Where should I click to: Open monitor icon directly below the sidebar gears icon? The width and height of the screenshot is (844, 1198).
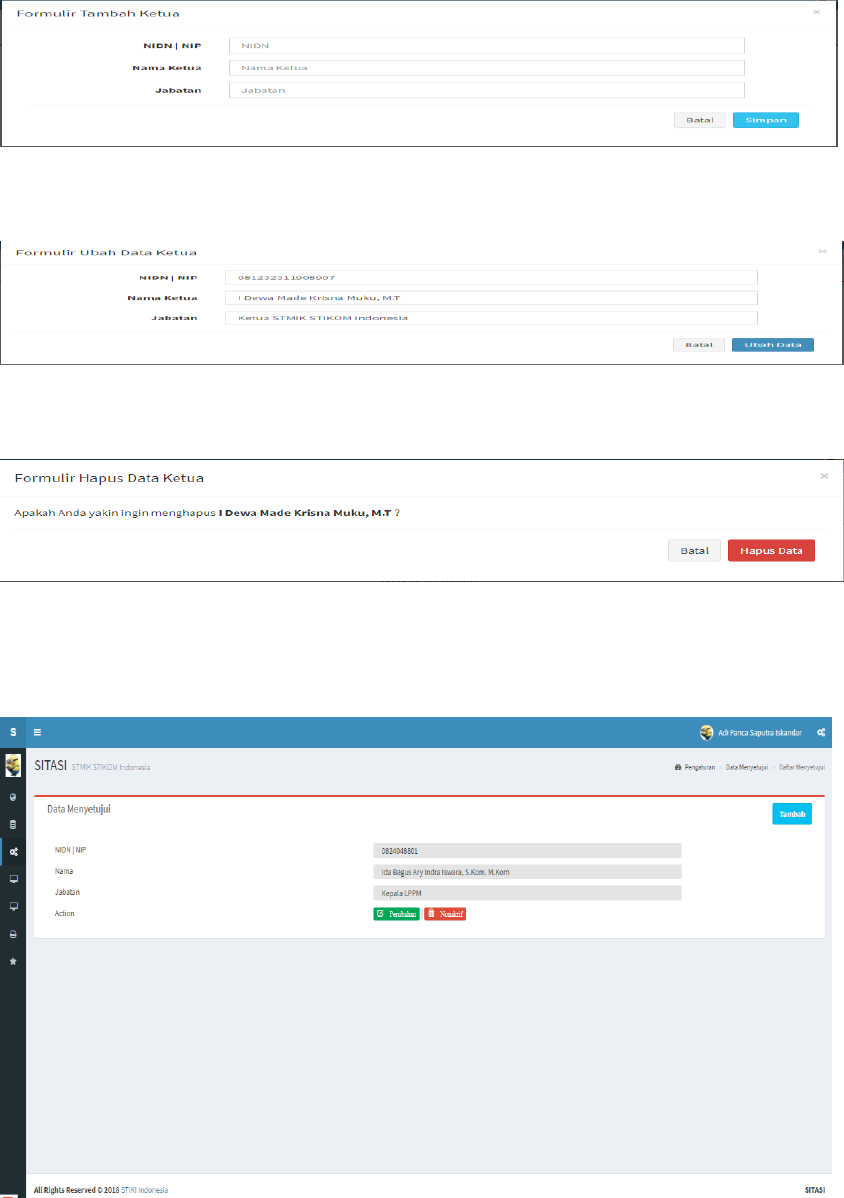(13, 879)
